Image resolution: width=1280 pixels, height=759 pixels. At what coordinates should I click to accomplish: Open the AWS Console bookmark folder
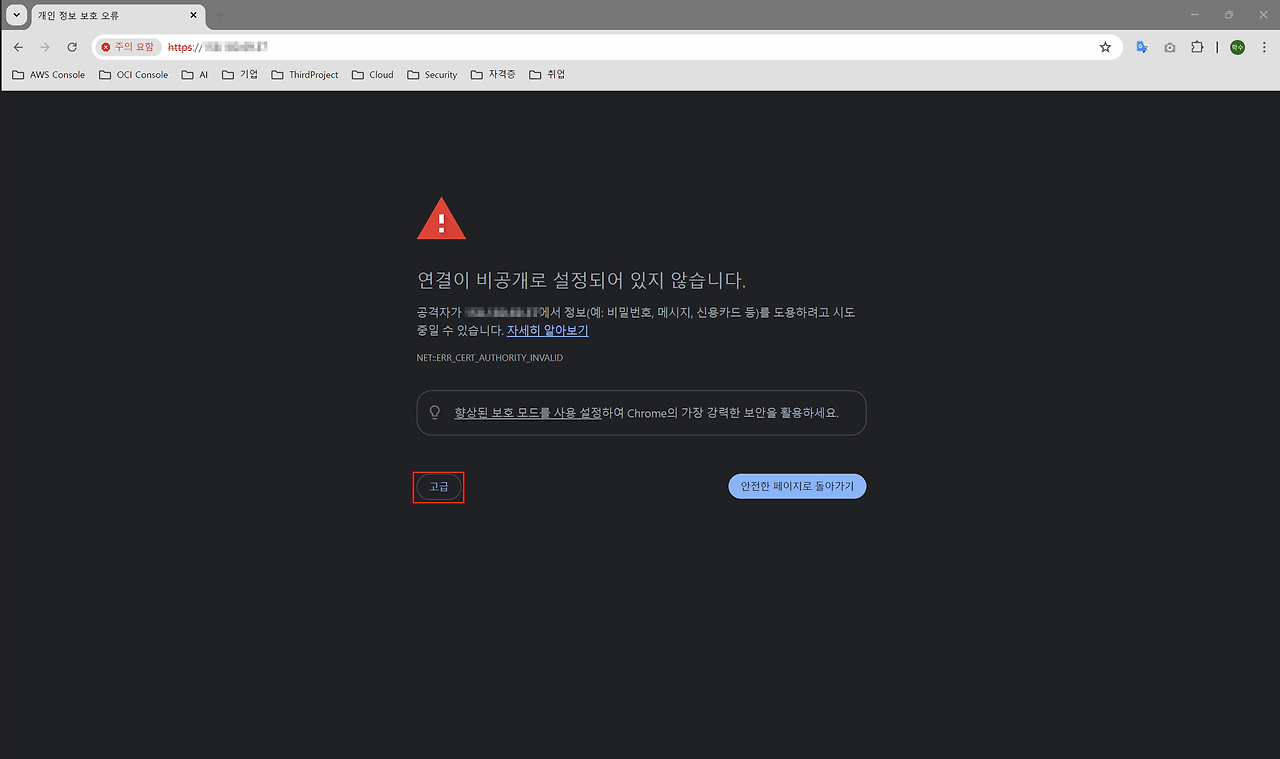48,75
